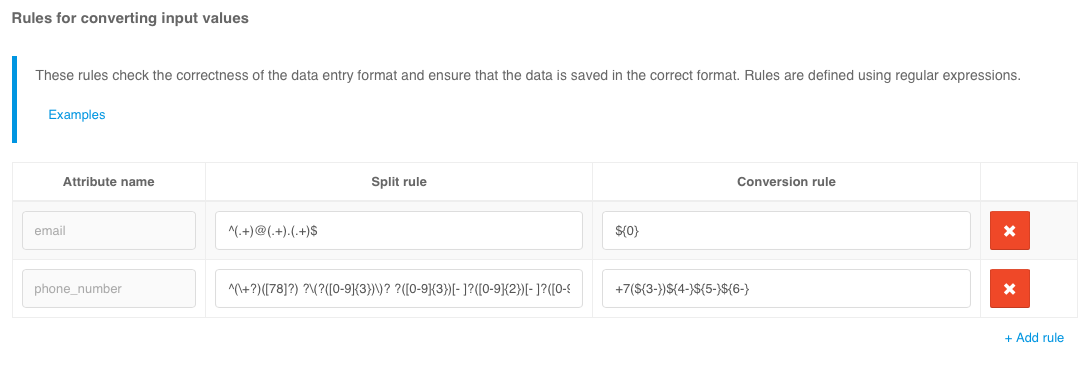
Task: Click the plus sign before Add rule
Action: tap(1008, 338)
